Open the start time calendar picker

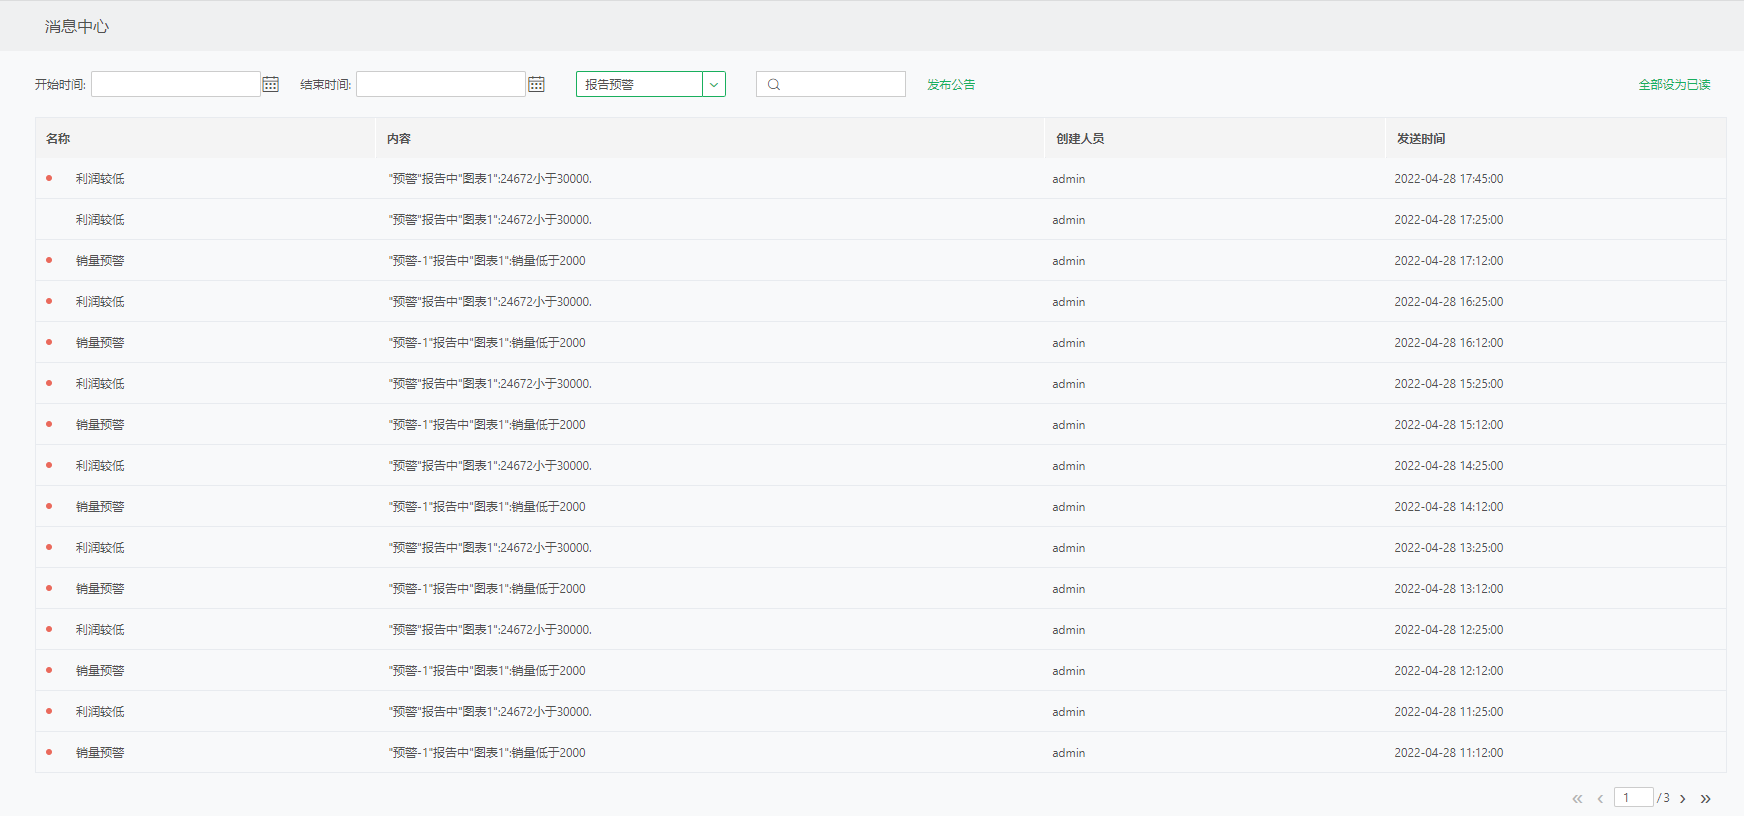(x=270, y=84)
